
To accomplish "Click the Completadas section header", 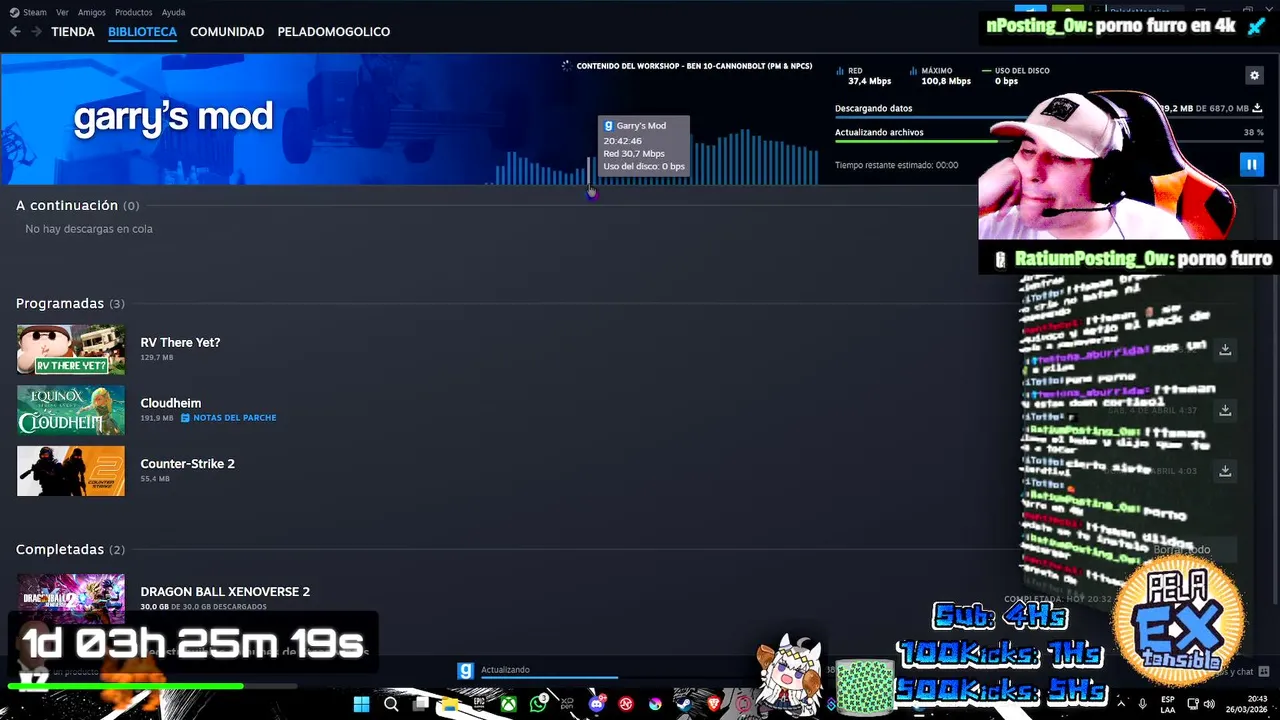I will point(70,549).
